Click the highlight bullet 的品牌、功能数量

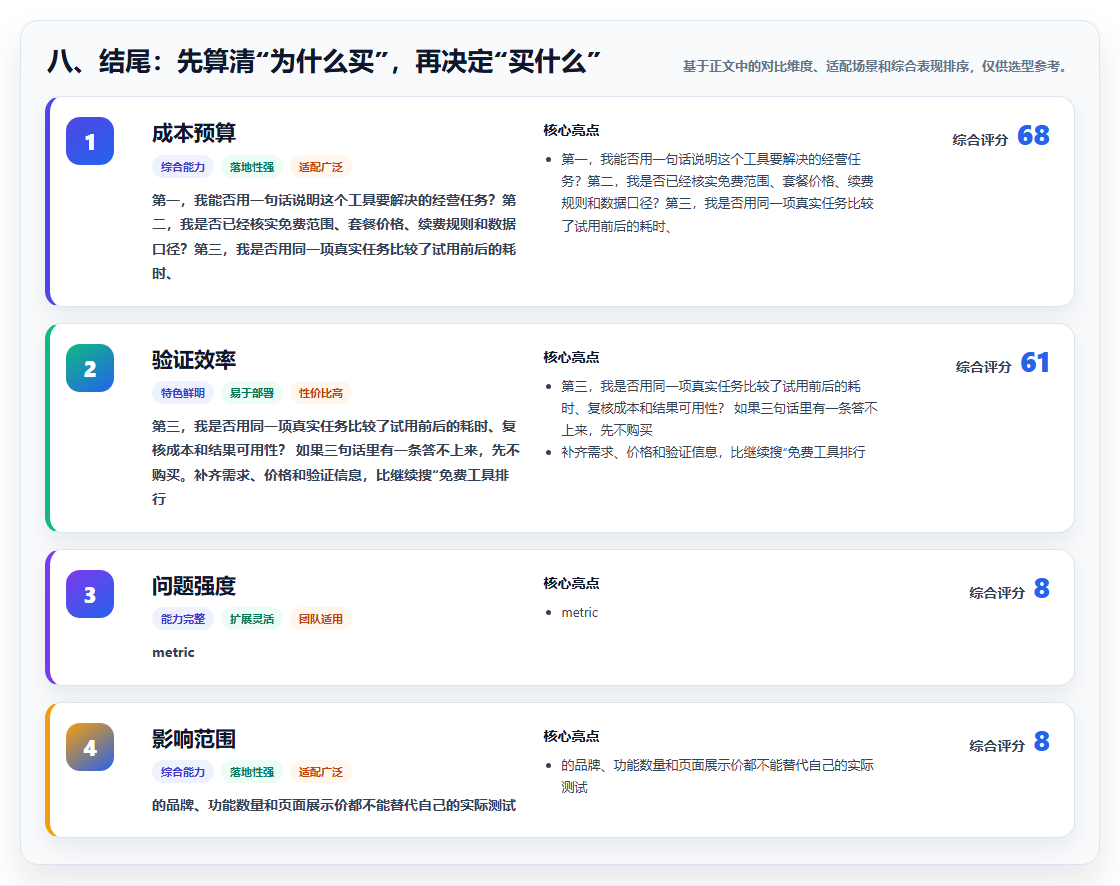(717, 776)
